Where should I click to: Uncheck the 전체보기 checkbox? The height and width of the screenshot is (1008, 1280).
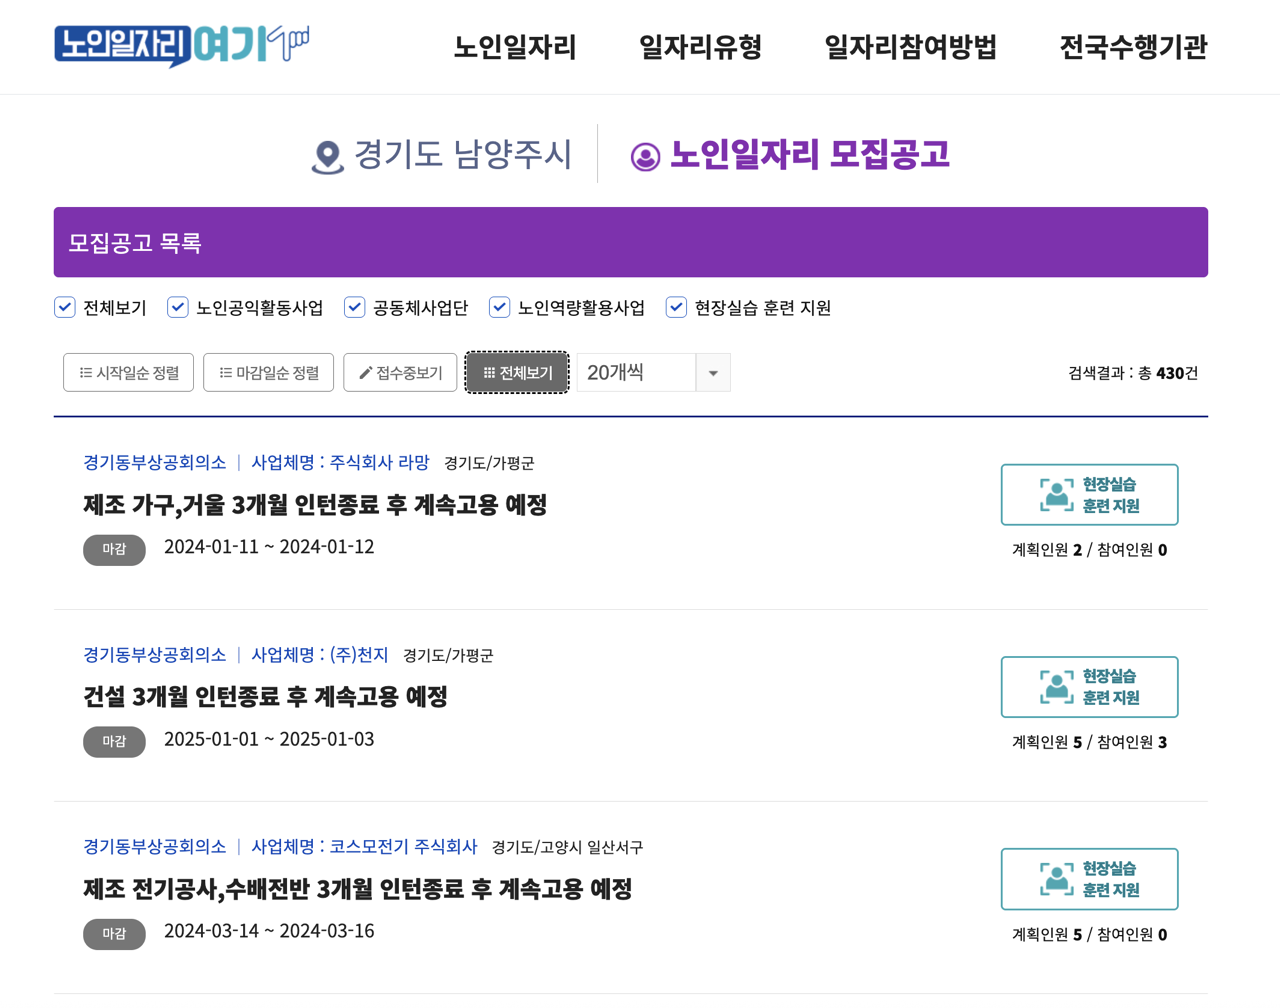pyautogui.click(x=64, y=308)
